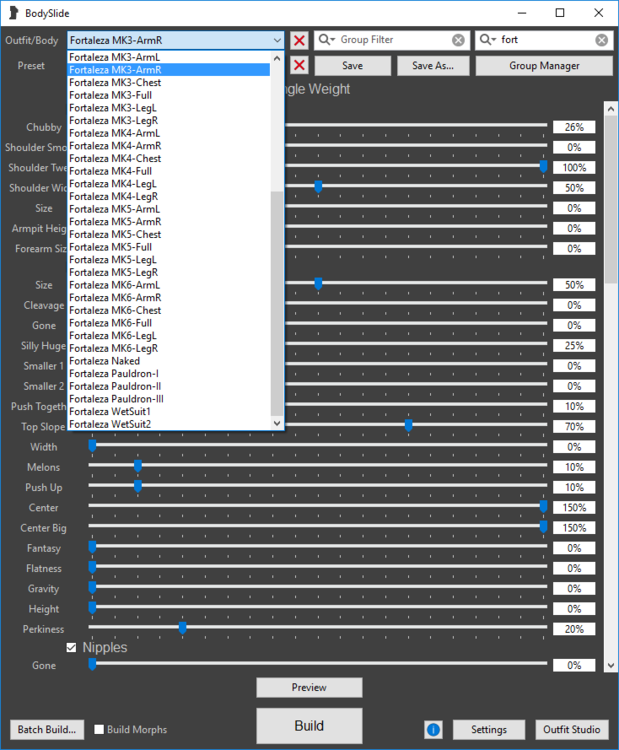Select Fortaleza MK3-ArmL from list
Viewport: 619px width, 750px height.
169,57
